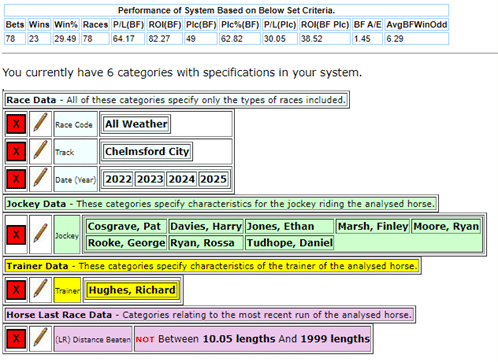Click jockey Jones, Ethan
This screenshot has height=362, width=498.
click(289, 226)
